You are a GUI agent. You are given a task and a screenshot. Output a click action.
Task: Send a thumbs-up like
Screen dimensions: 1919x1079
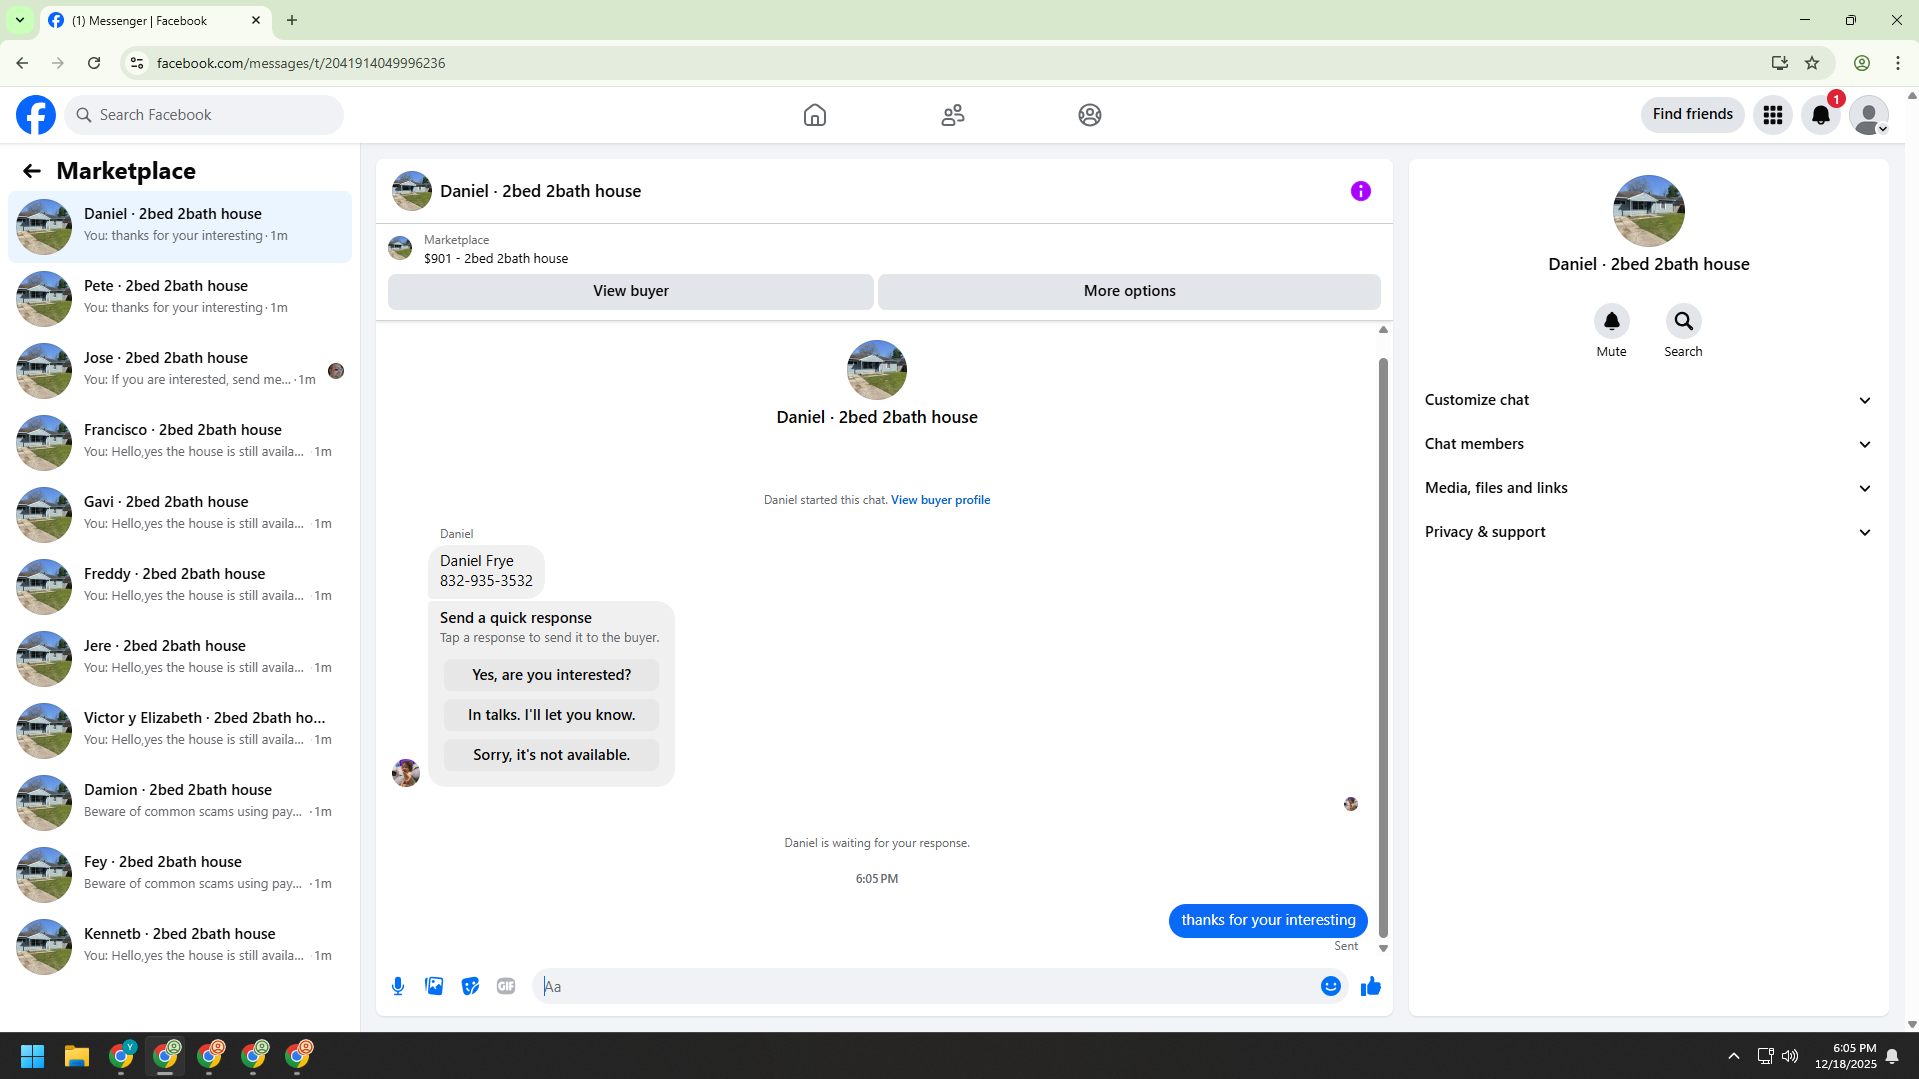[x=1371, y=986]
